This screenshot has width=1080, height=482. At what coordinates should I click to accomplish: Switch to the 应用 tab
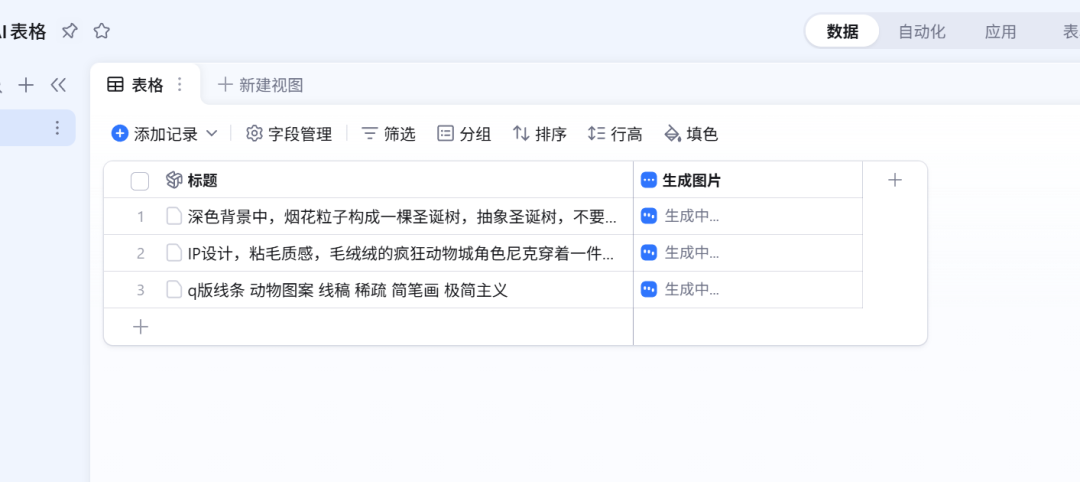point(1000,32)
